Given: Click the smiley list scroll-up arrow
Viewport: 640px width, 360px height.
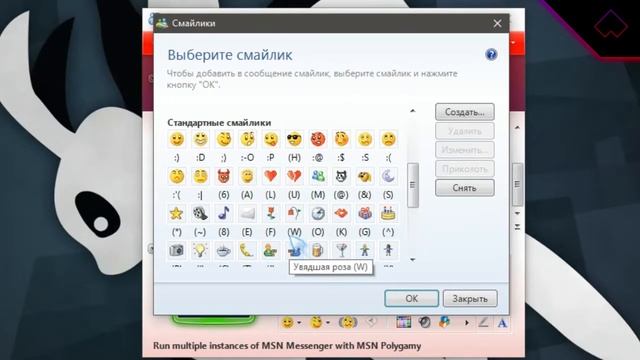Looking at the screenshot, I should pos(413,111).
